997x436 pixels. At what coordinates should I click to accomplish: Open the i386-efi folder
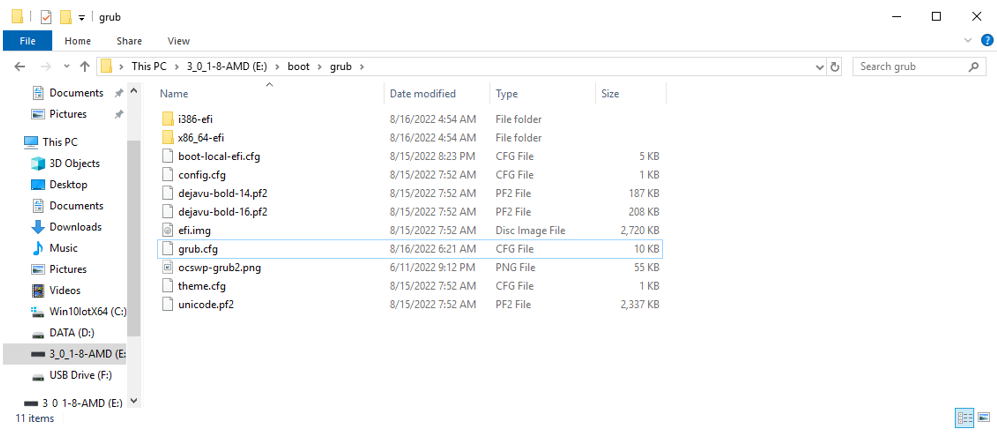(x=194, y=119)
